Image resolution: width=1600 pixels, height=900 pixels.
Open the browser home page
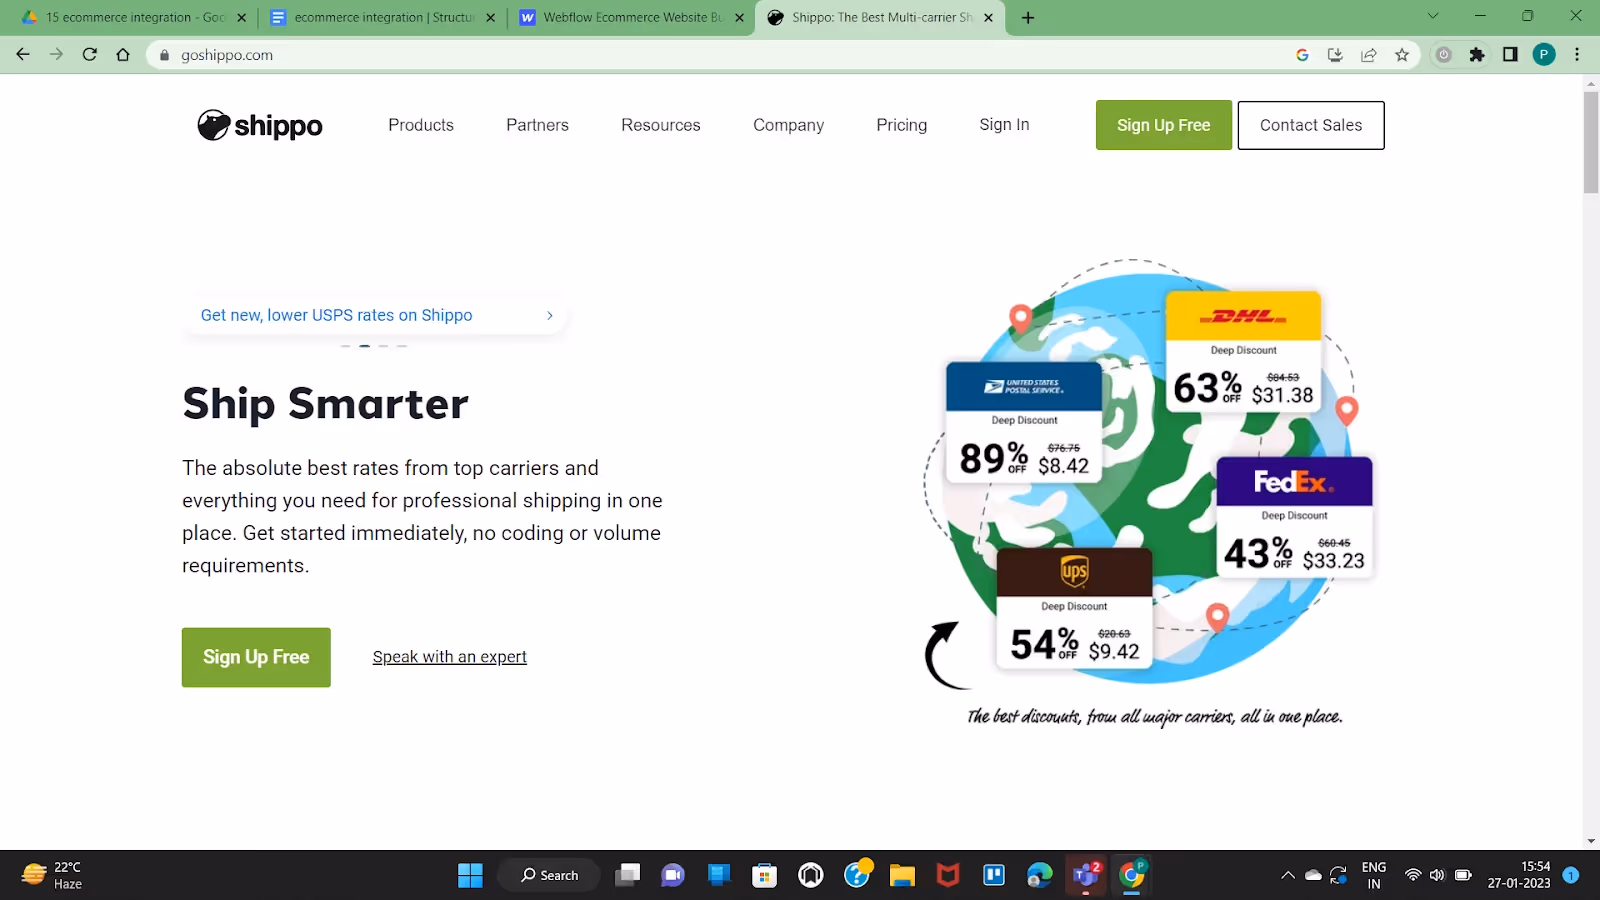pos(123,55)
